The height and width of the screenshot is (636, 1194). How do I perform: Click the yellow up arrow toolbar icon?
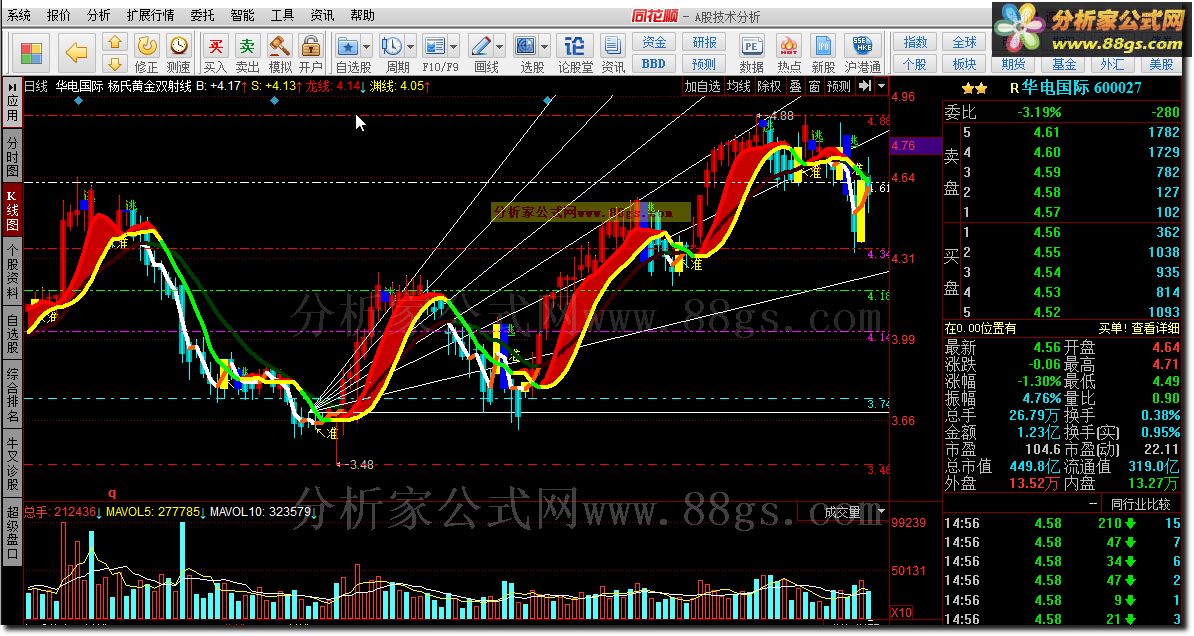pos(115,43)
